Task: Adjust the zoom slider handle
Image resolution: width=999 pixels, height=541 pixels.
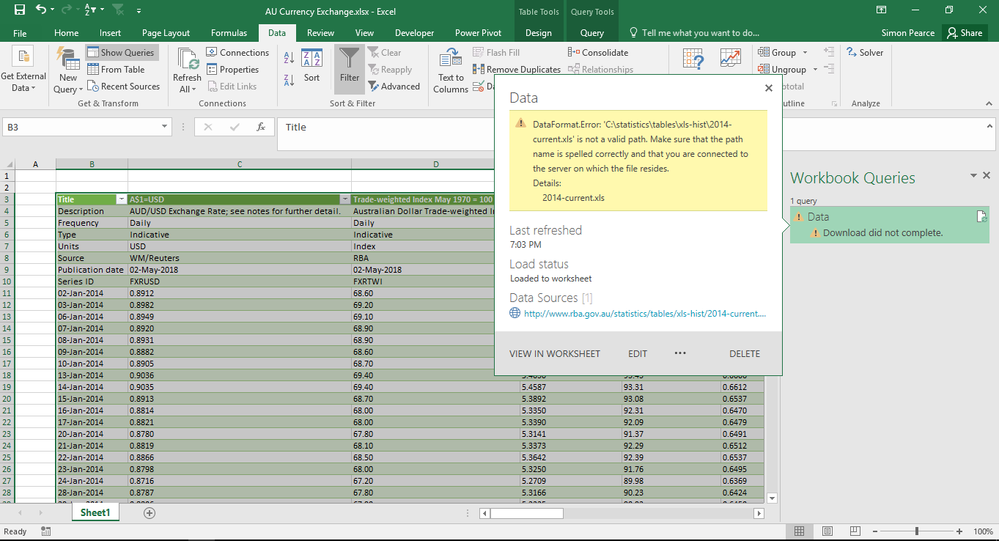Action: click(917, 531)
